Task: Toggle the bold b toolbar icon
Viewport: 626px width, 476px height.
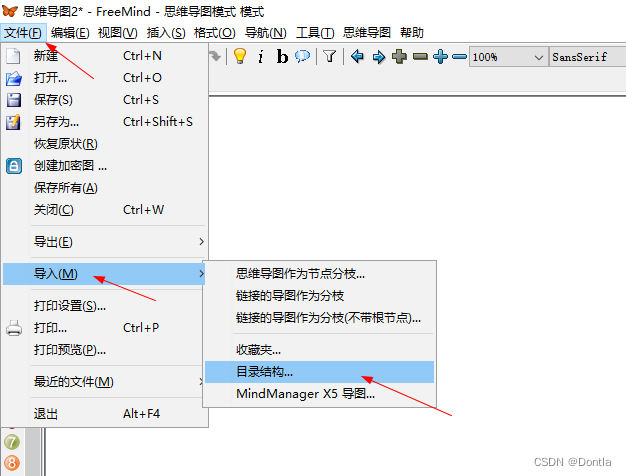Action: tap(282, 57)
